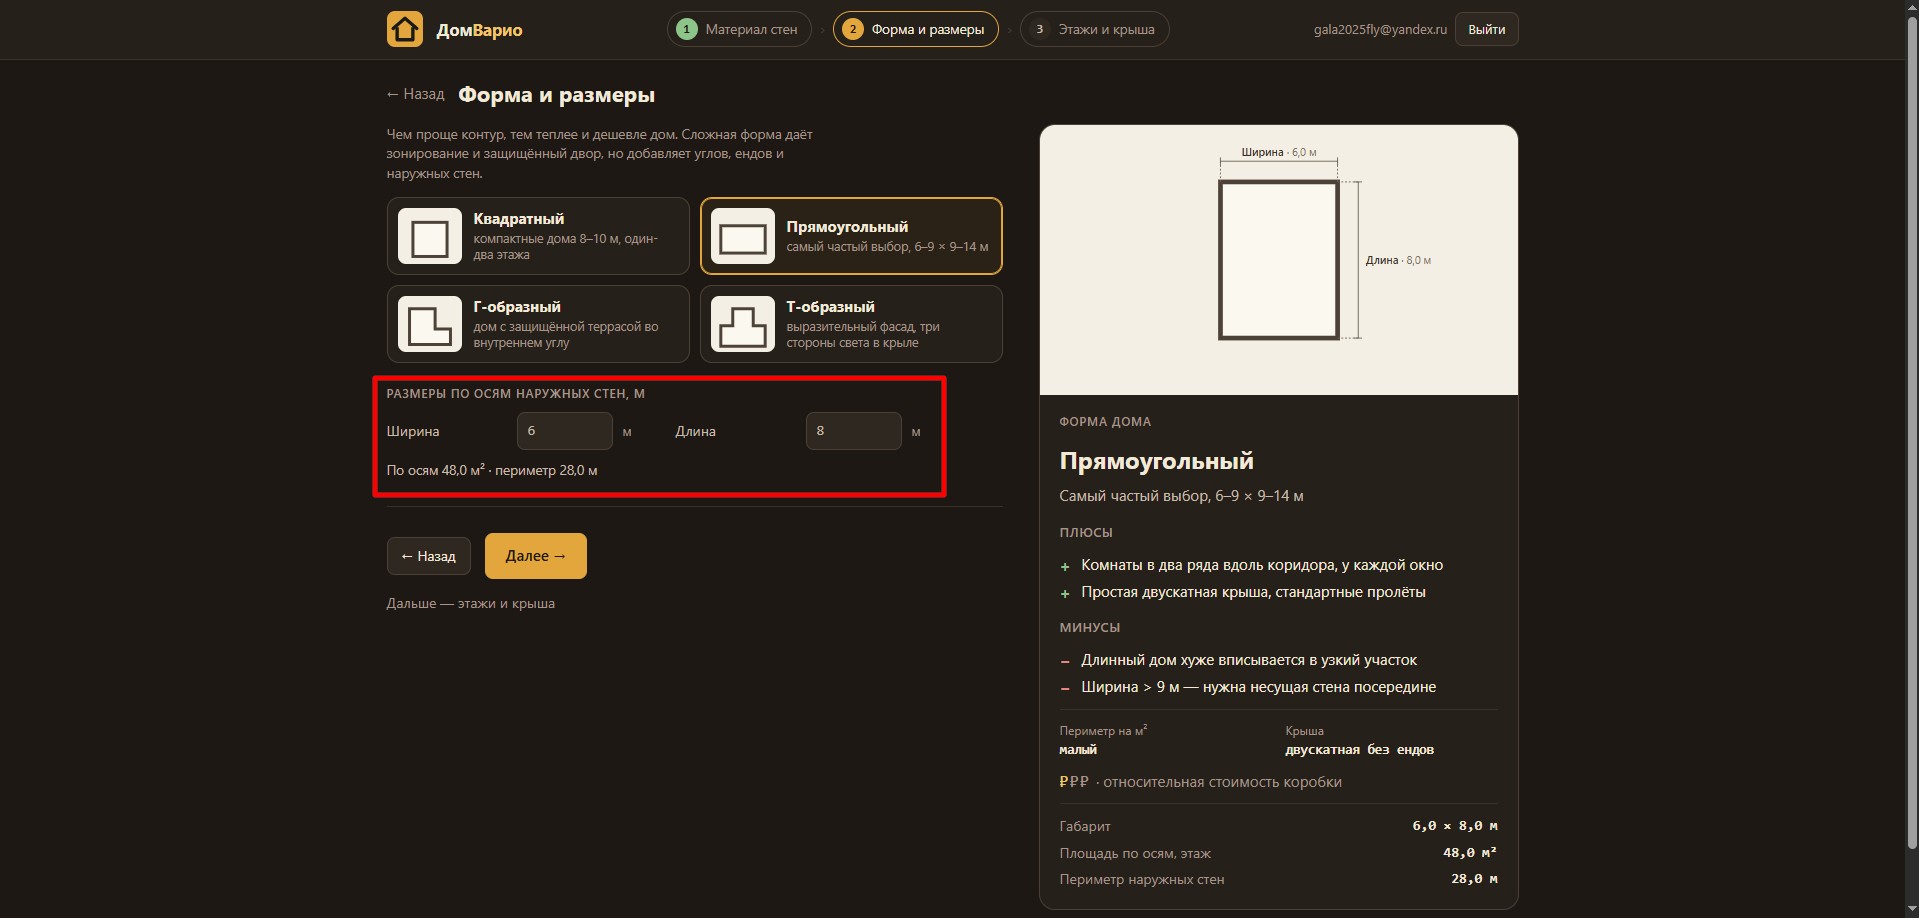Click the bottom ← Назад button
This screenshot has width=1919, height=918.
click(429, 556)
